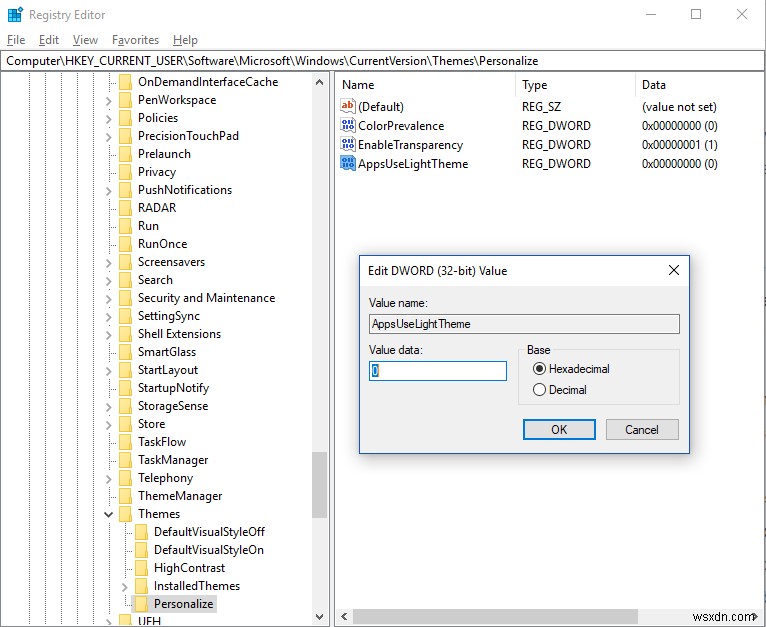
Task: Select the EnableTransparency DWORD icon
Action: (x=348, y=144)
